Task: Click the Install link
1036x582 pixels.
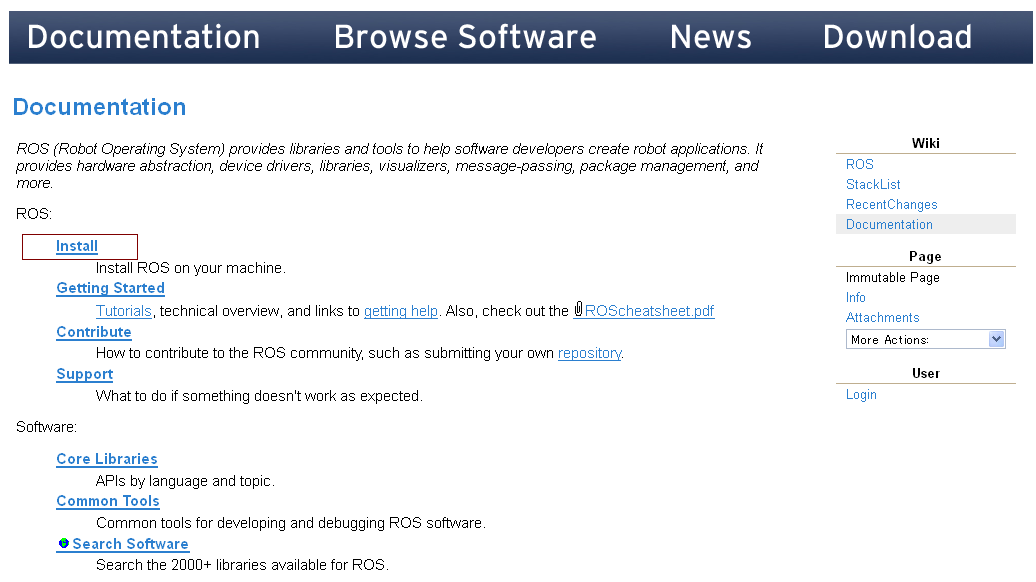Action: pyautogui.click(x=77, y=246)
